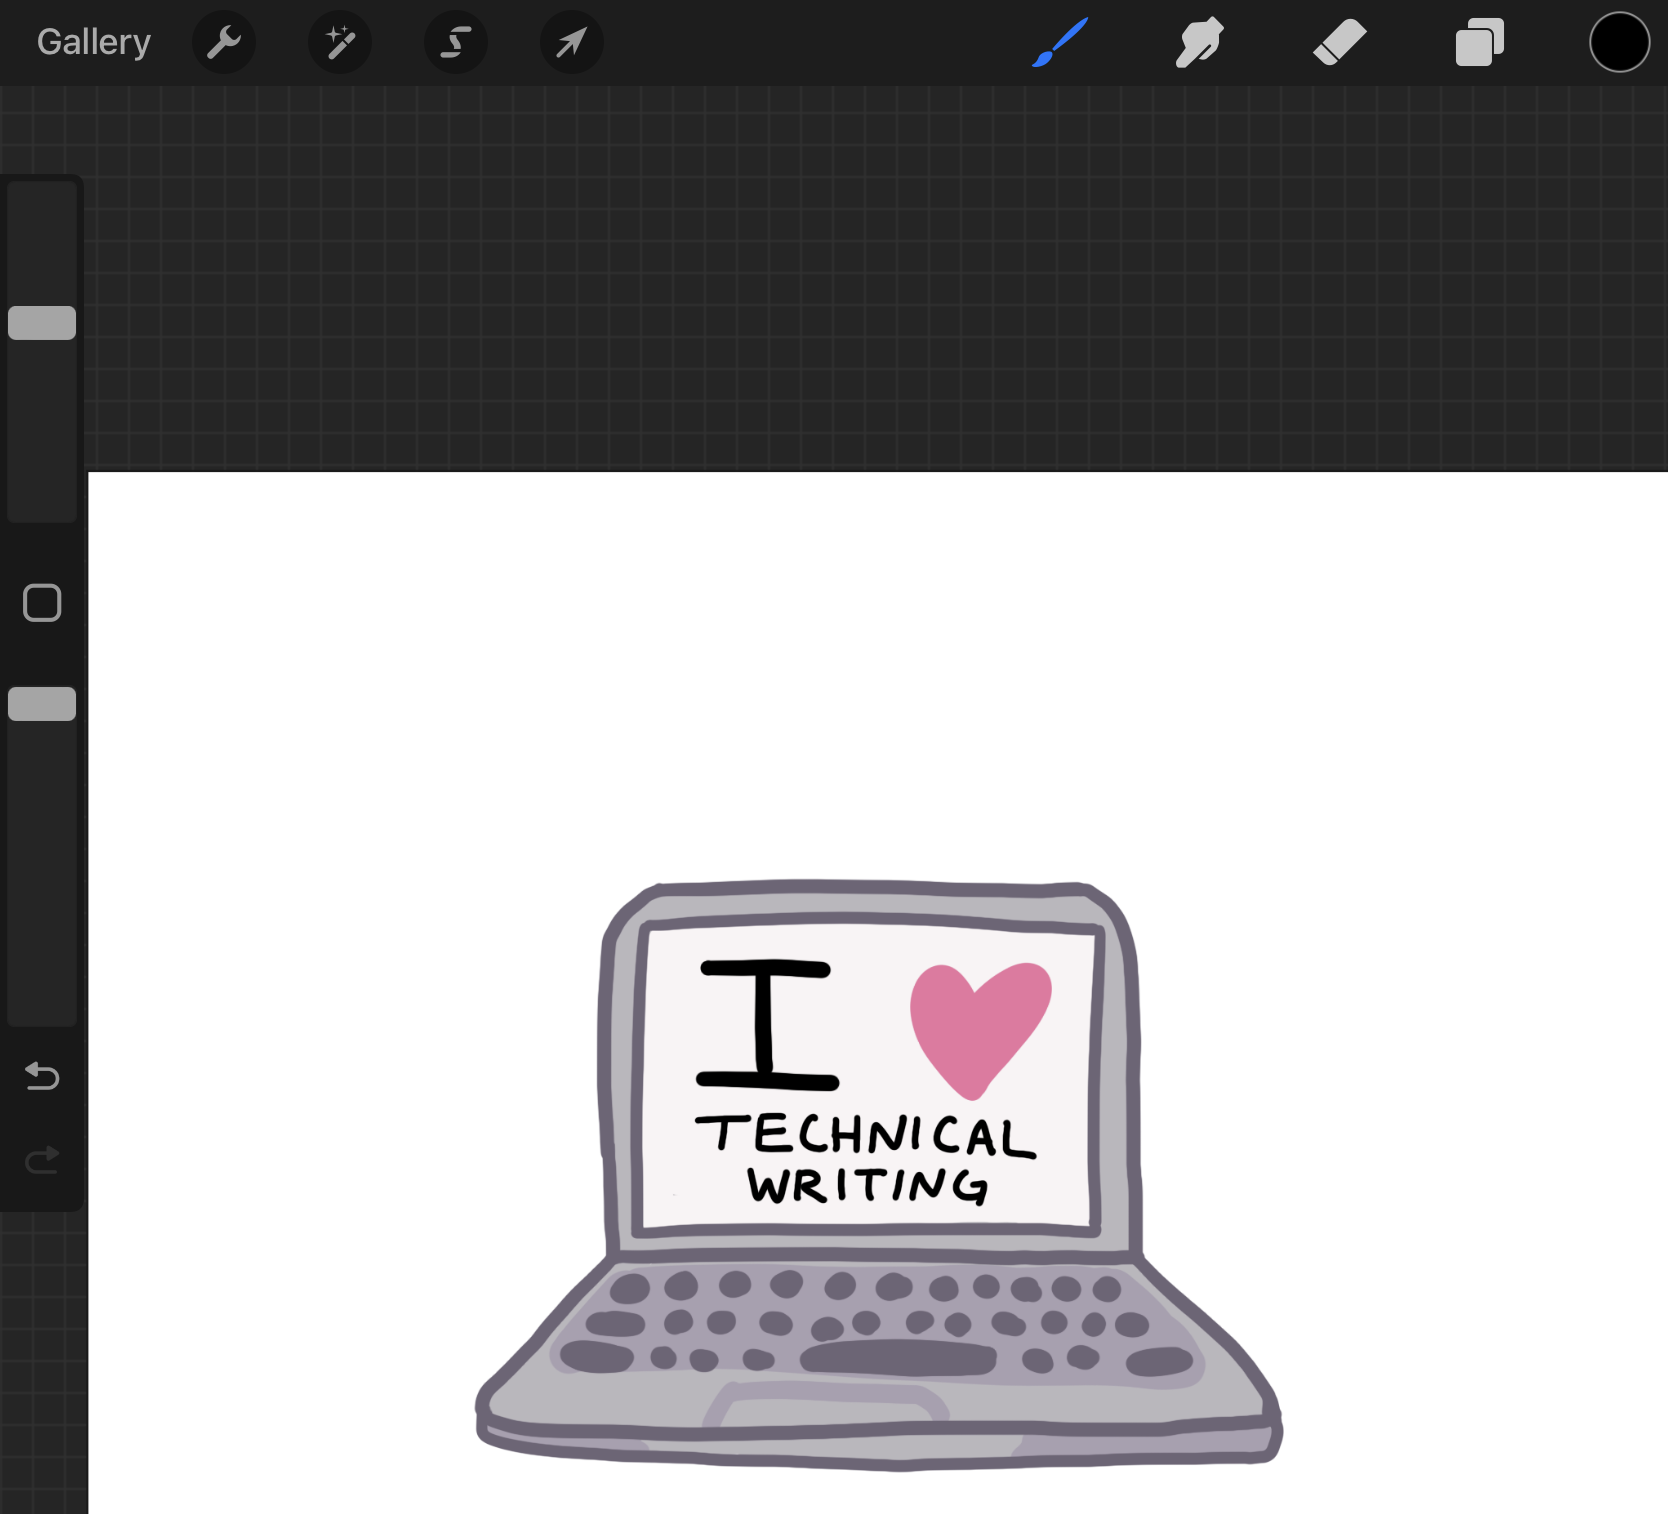1668x1514 pixels.
Task: Return to the Gallery
Action: coord(92,42)
